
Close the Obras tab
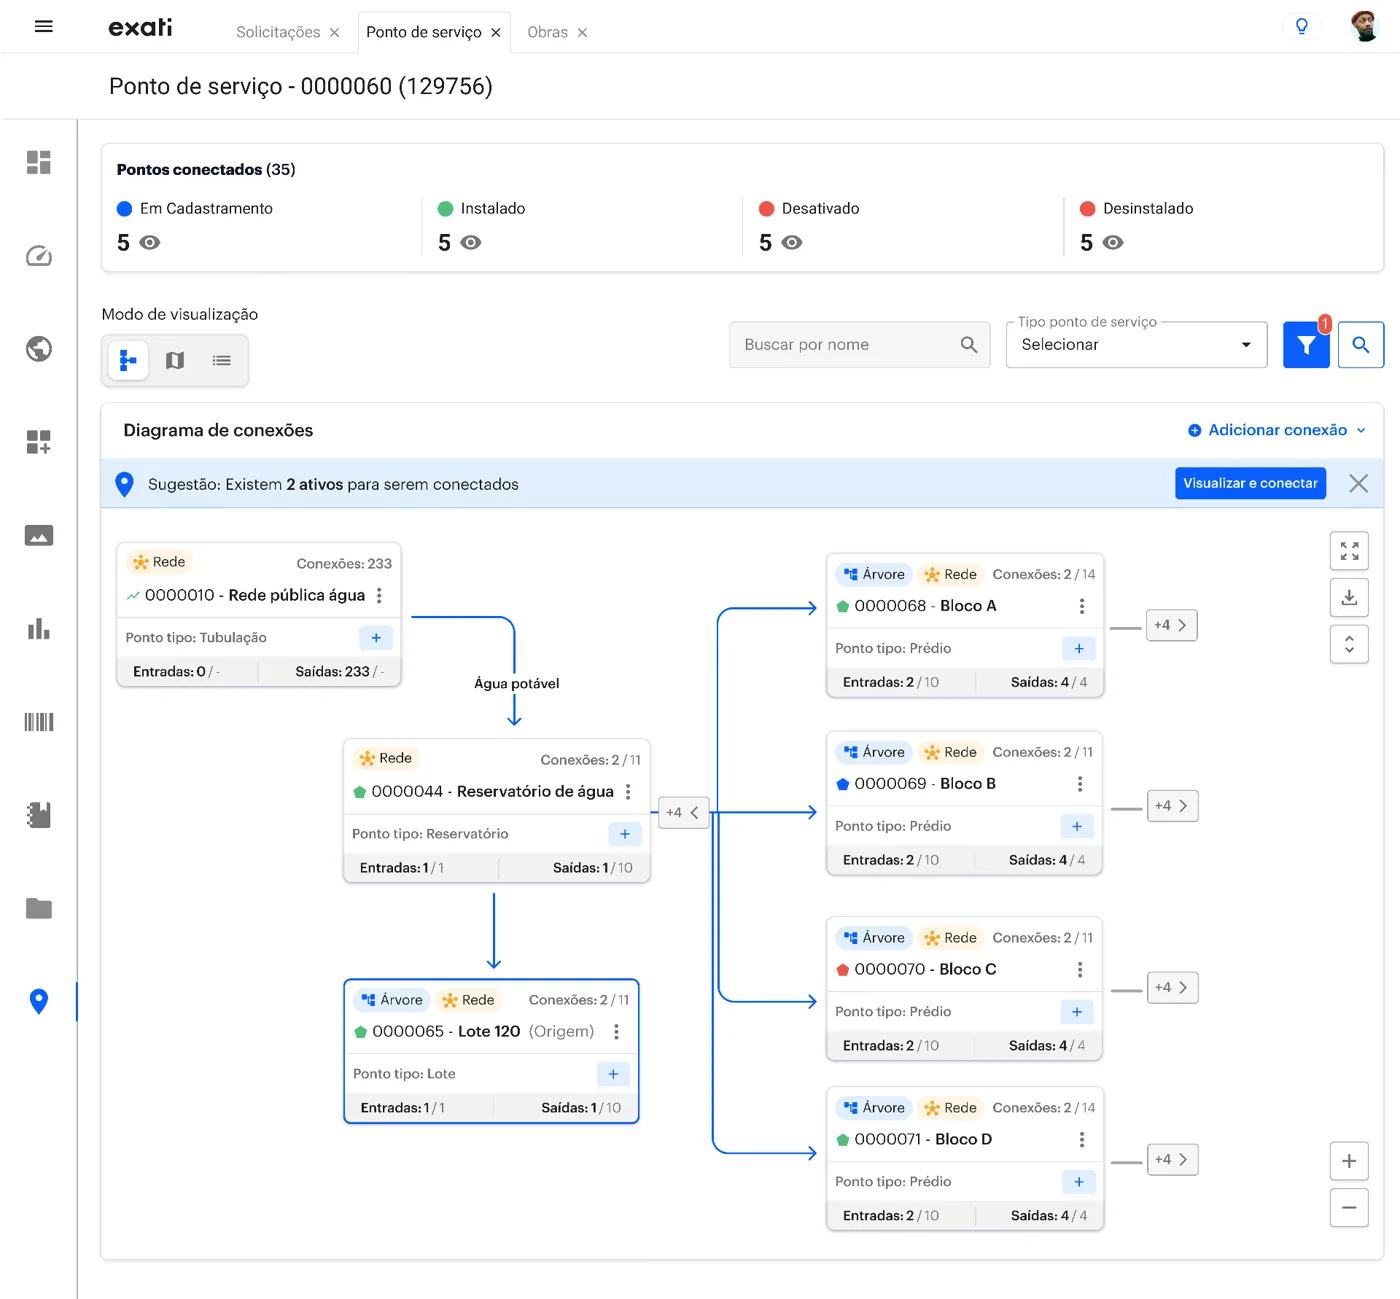[x=582, y=33]
